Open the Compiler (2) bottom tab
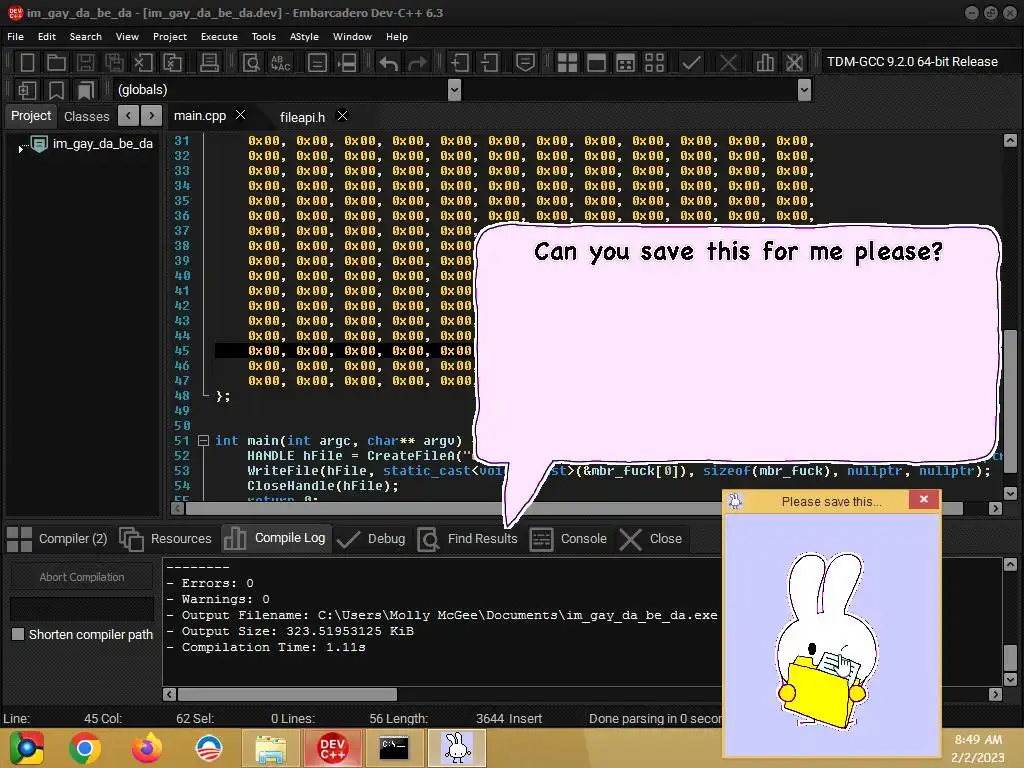The width and height of the screenshot is (1024, 768). click(x=57, y=539)
